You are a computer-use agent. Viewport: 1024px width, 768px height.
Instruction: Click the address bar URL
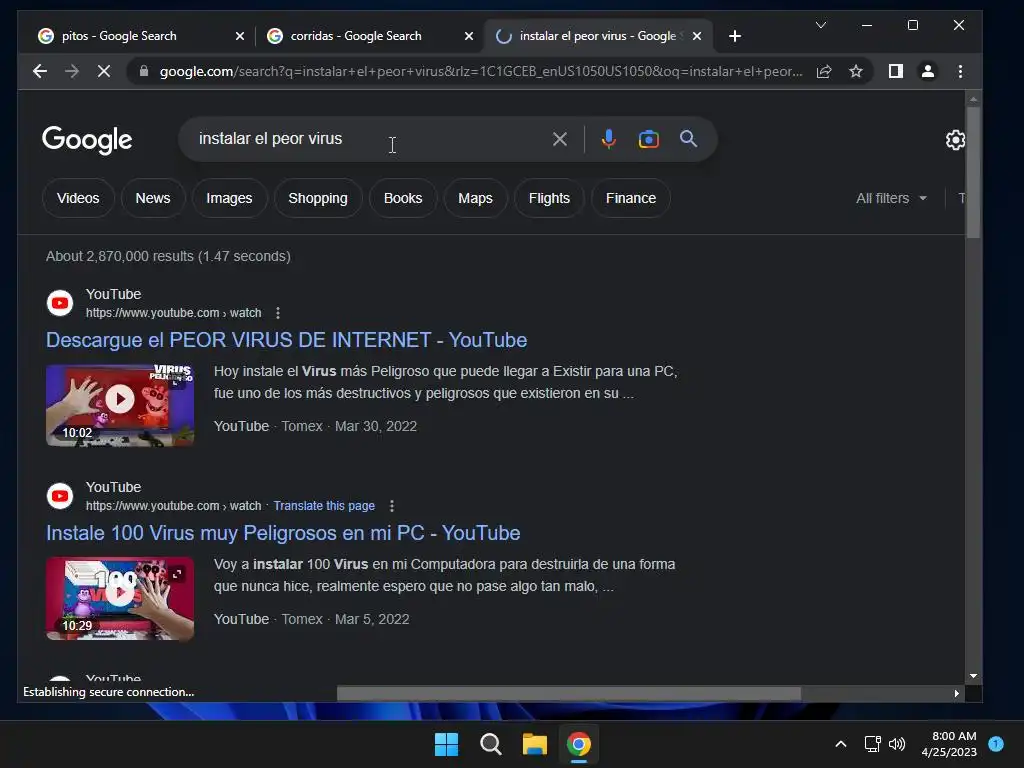pos(481,71)
